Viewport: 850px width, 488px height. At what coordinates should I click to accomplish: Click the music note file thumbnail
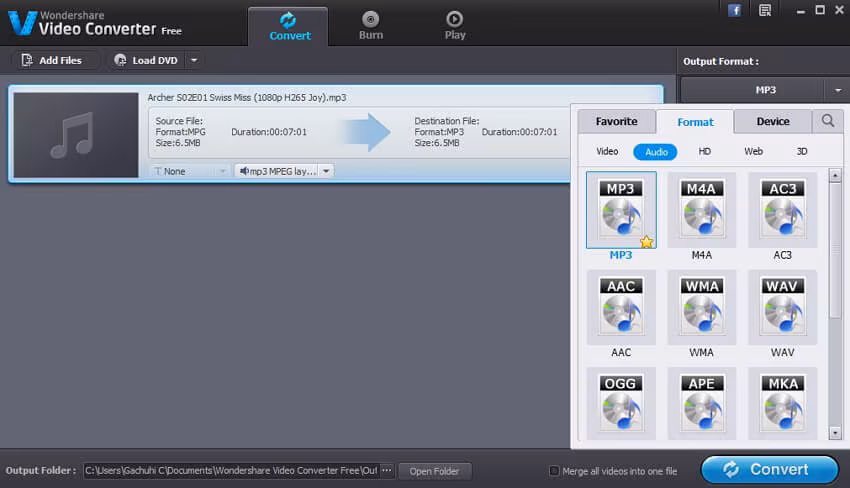(76, 135)
